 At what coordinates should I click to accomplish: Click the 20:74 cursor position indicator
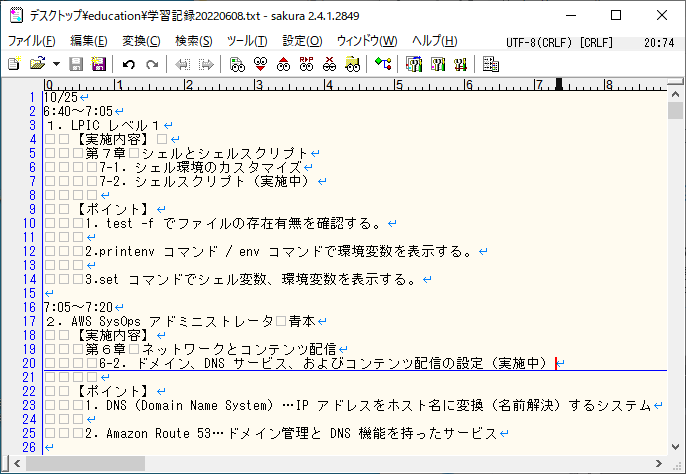(659, 42)
